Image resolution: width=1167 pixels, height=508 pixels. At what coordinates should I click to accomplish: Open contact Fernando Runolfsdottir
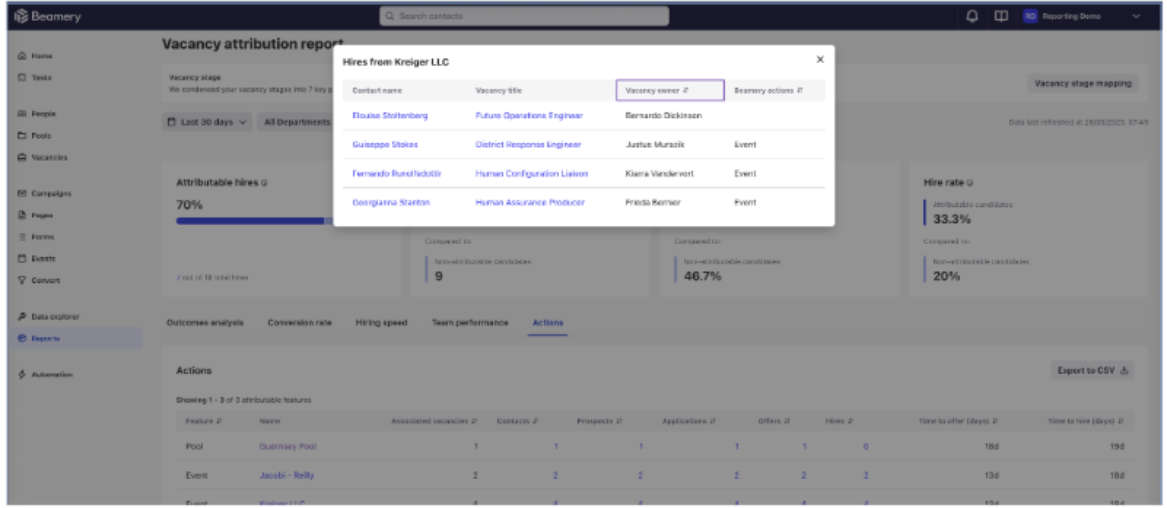[x=397, y=173]
